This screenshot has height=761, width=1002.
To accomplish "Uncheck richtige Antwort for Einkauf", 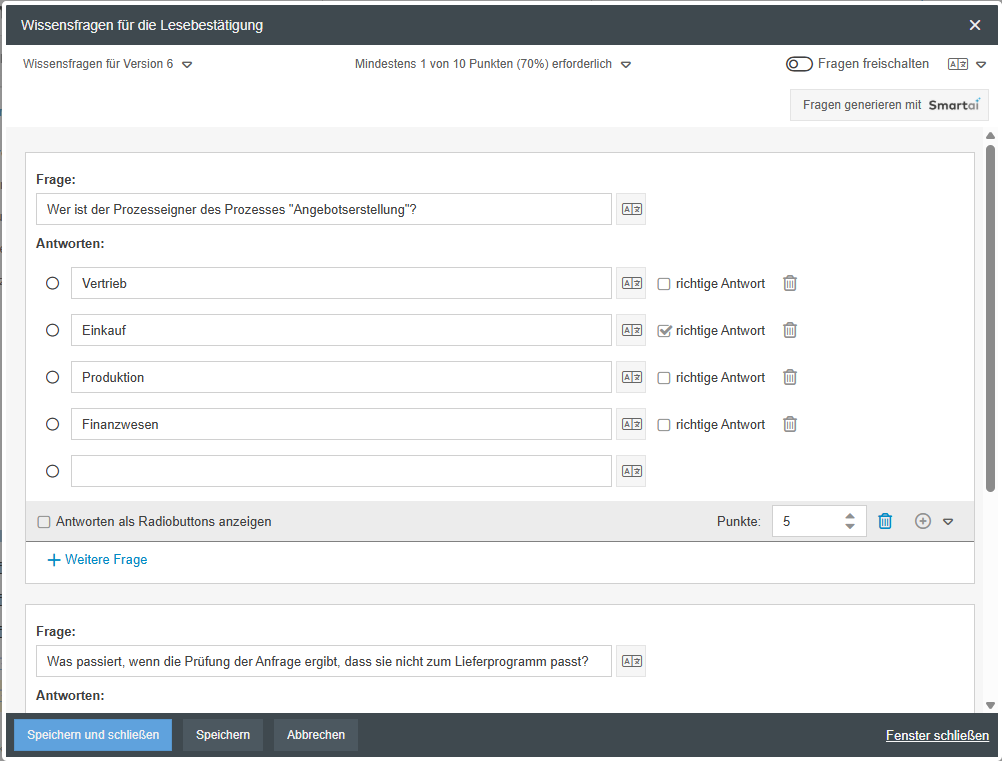I will click(x=664, y=331).
